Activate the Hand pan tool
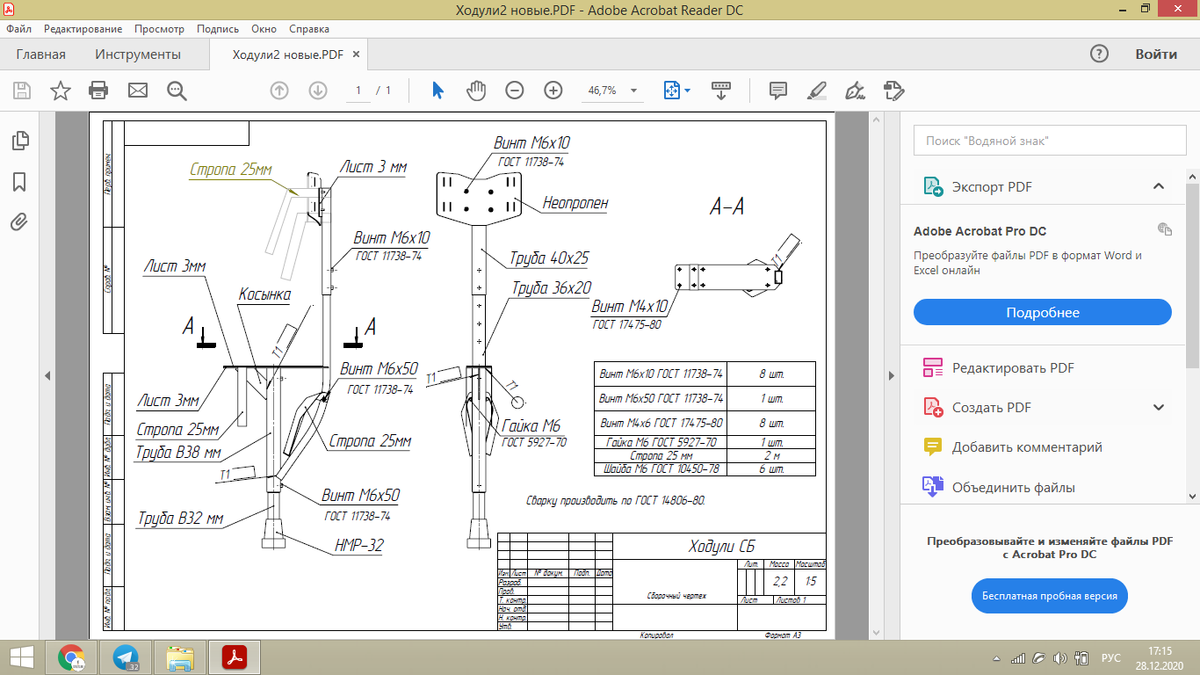 [x=476, y=91]
